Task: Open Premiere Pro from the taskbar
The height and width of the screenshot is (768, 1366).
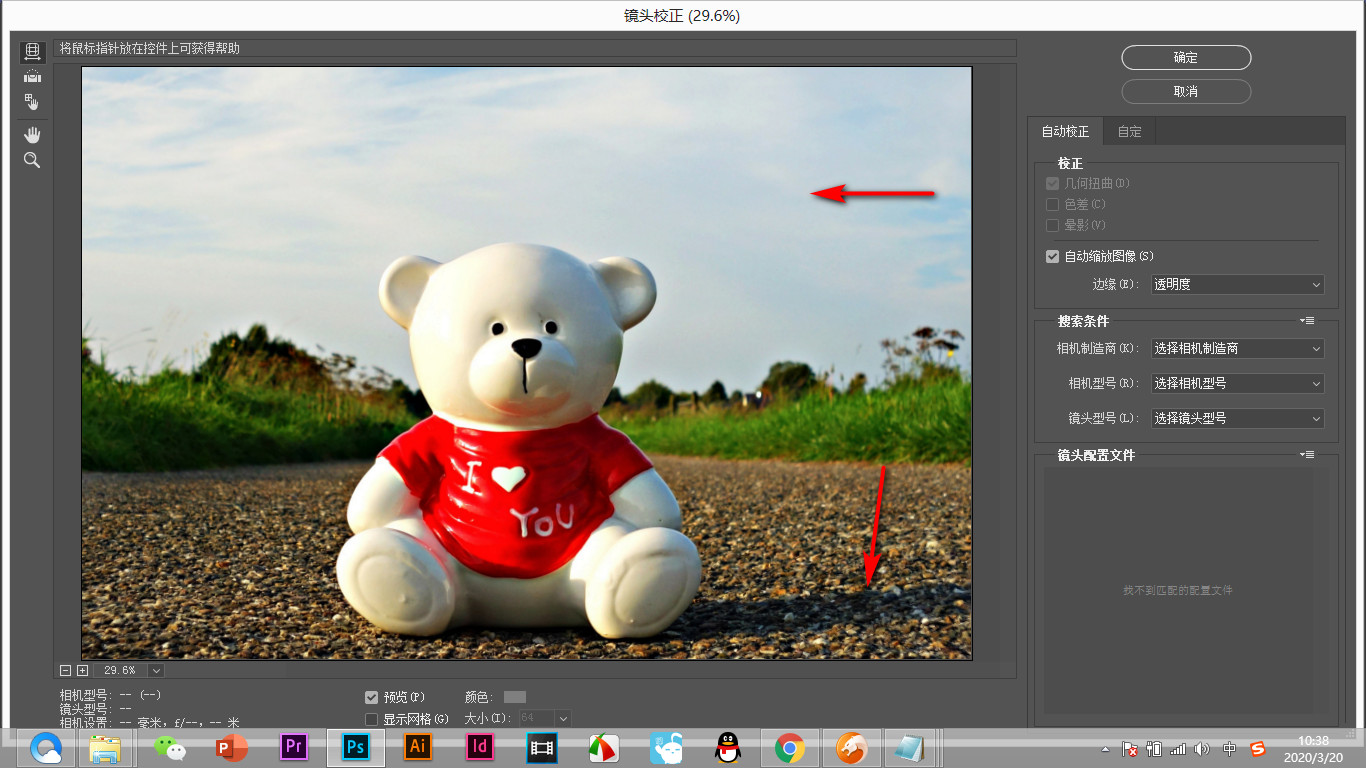Action: (x=294, y=747)
